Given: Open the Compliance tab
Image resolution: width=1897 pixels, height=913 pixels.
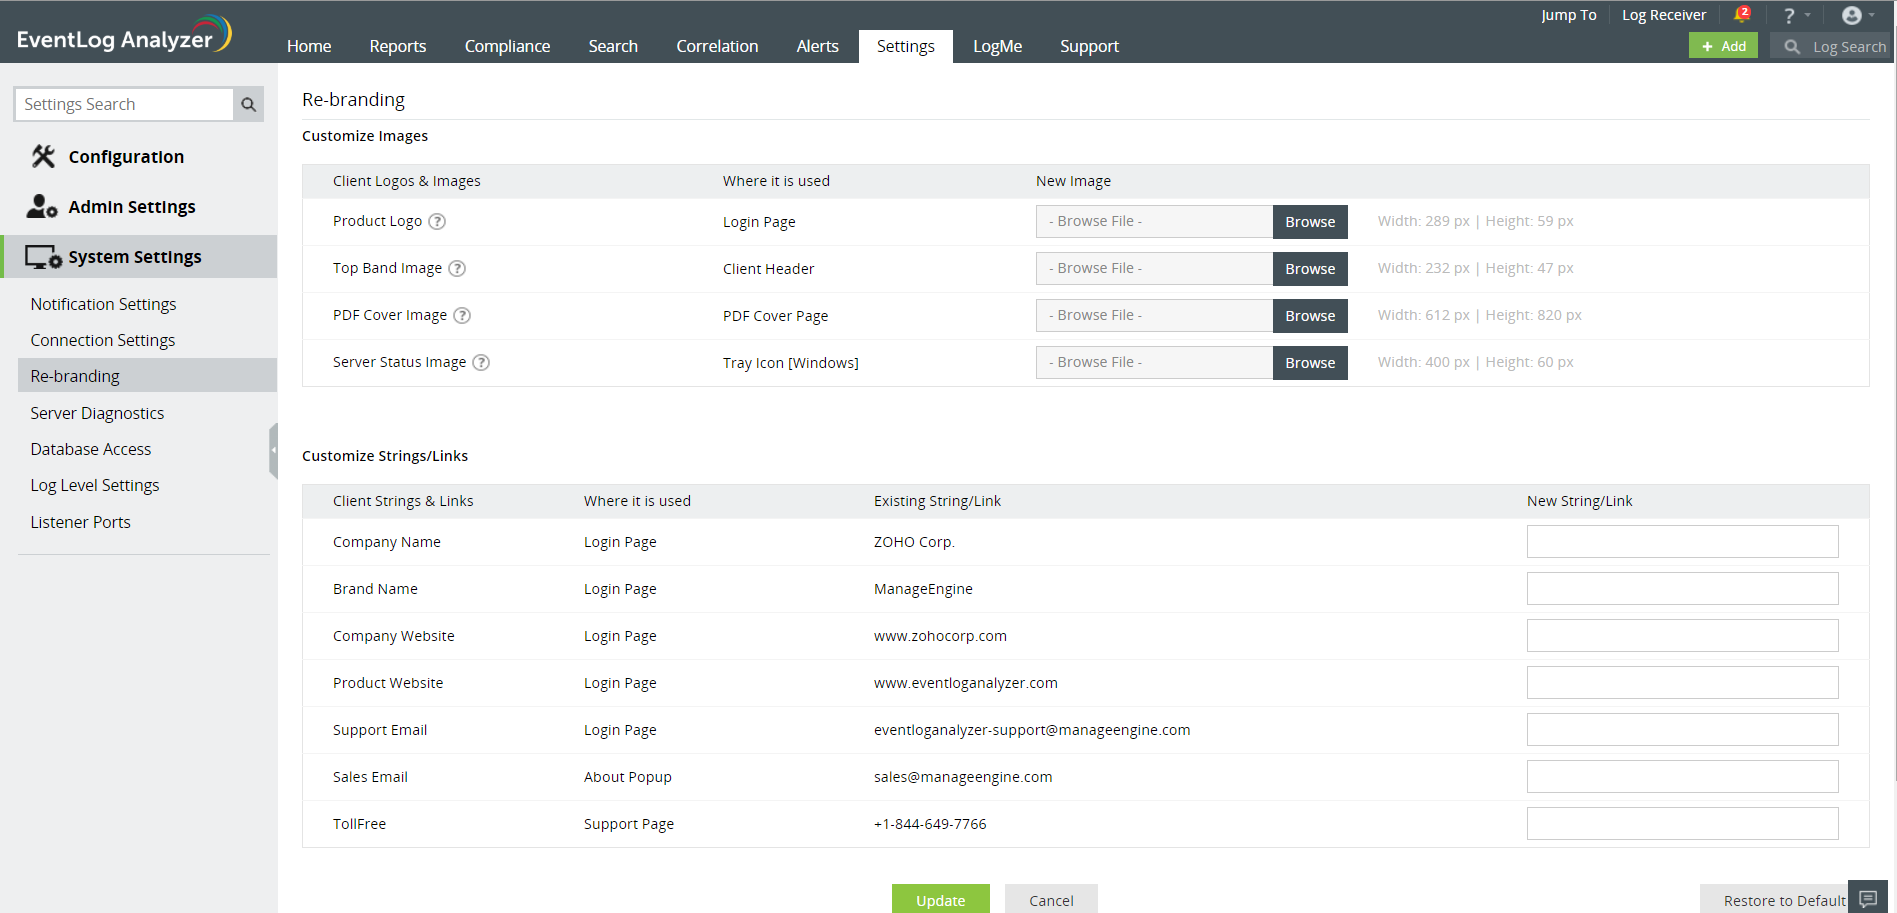Looking at the screenshot, I should [507, 46].
